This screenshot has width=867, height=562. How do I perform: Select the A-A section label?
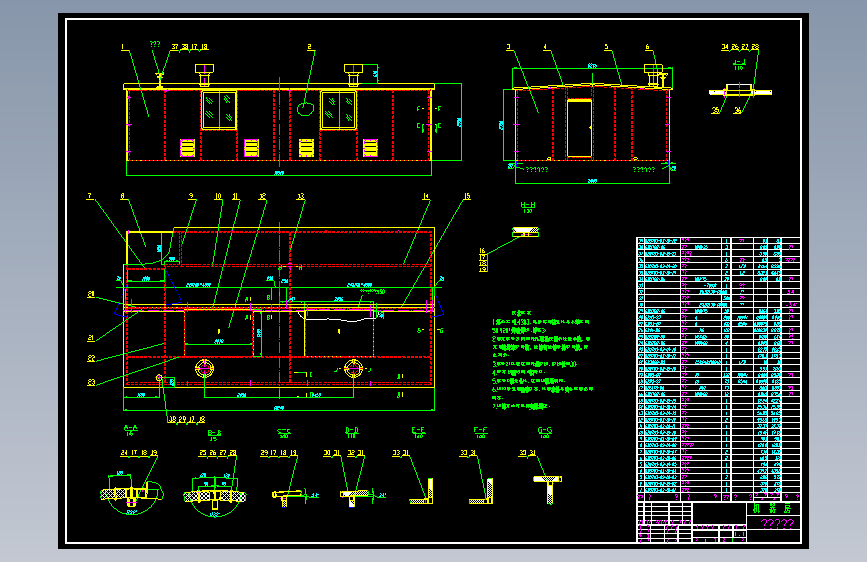(130, 428)
